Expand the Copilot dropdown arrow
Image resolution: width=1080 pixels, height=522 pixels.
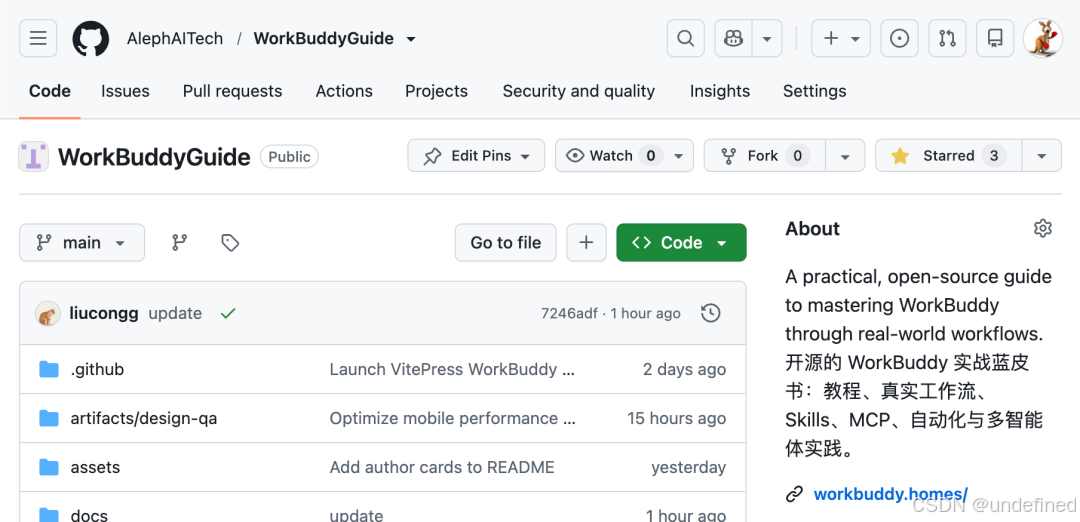[x=767, y=38]
